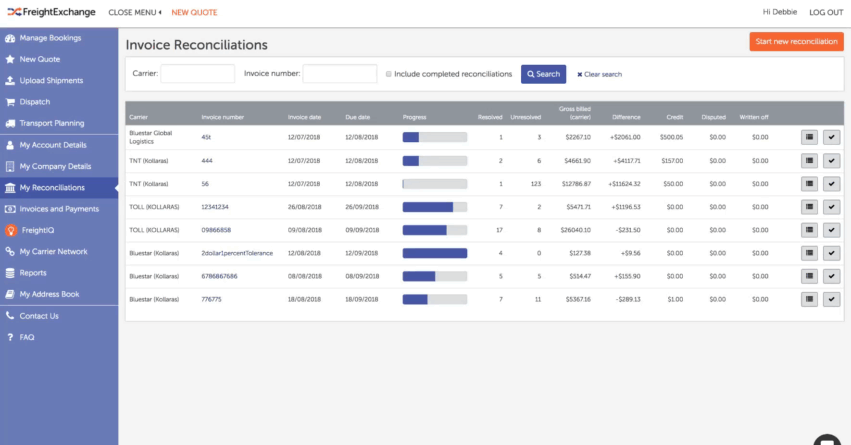851x445 pixels.
Task: Mark invoice 45t as complete
Action: point(831,137)
